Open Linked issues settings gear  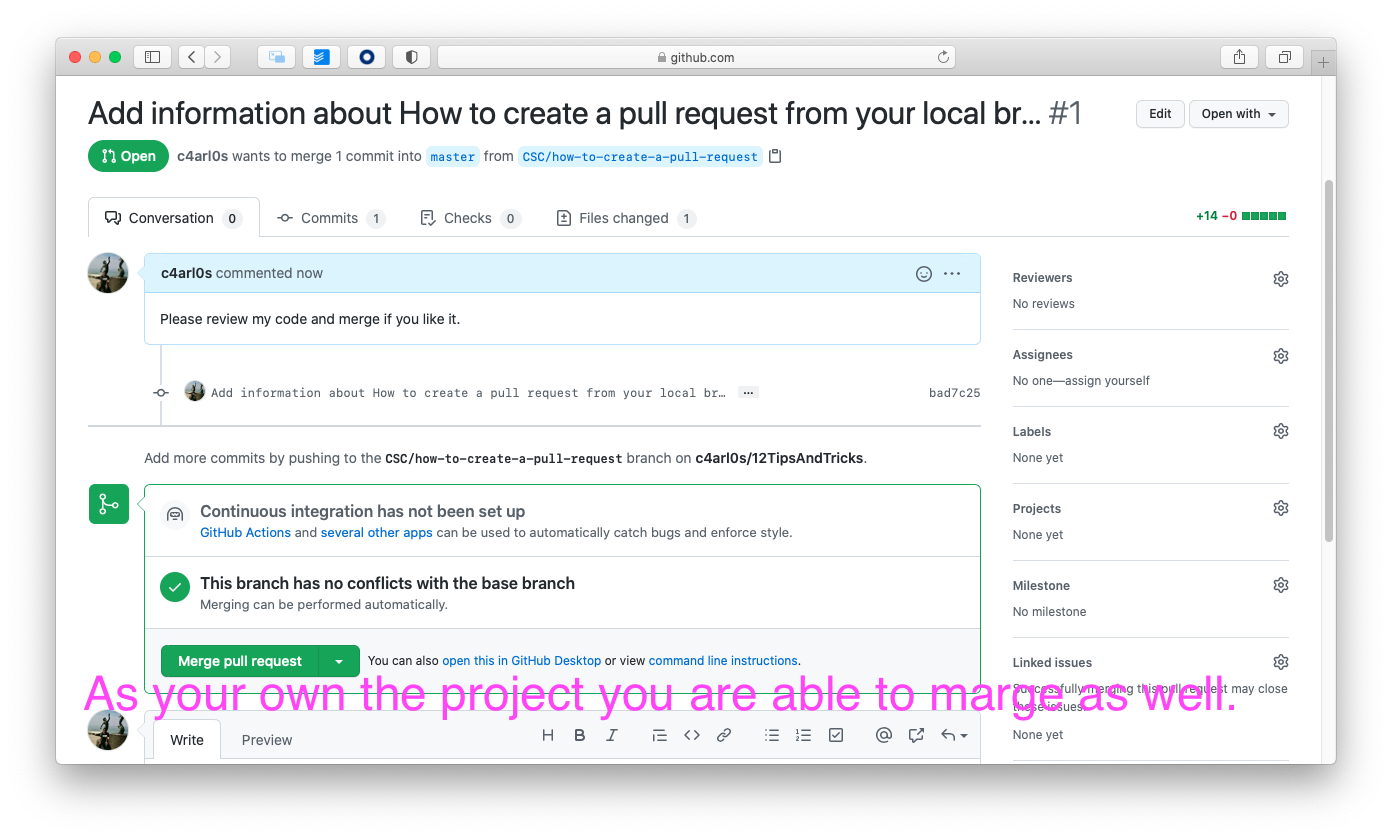1280,662
